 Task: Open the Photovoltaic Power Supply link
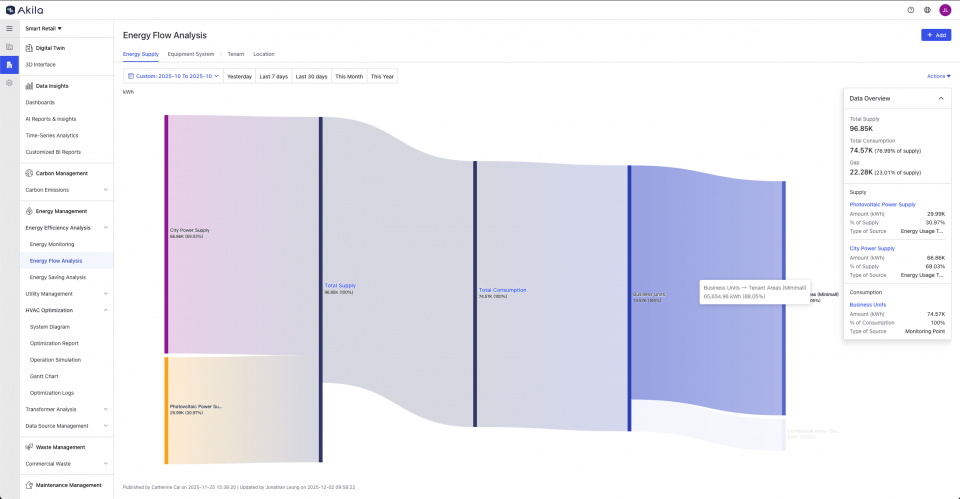[882, 204]
